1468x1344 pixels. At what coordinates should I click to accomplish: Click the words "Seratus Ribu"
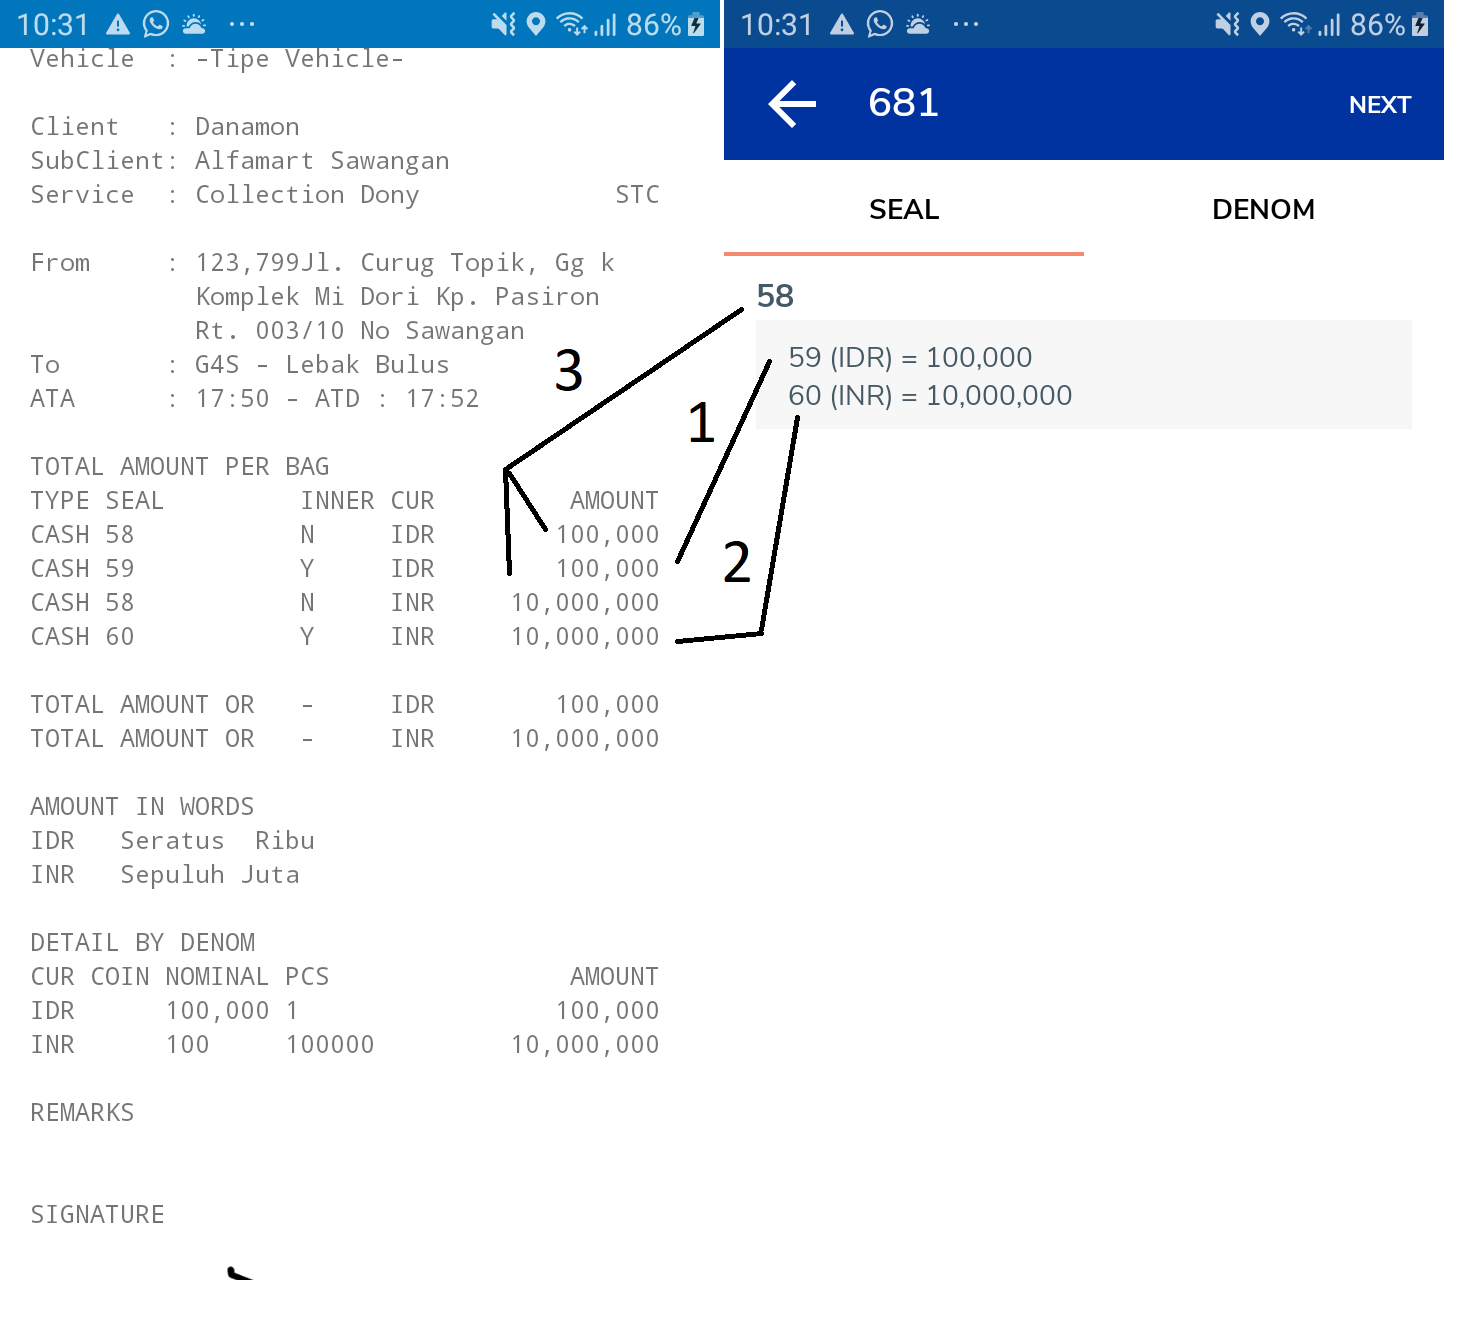[x=217, y=841]
